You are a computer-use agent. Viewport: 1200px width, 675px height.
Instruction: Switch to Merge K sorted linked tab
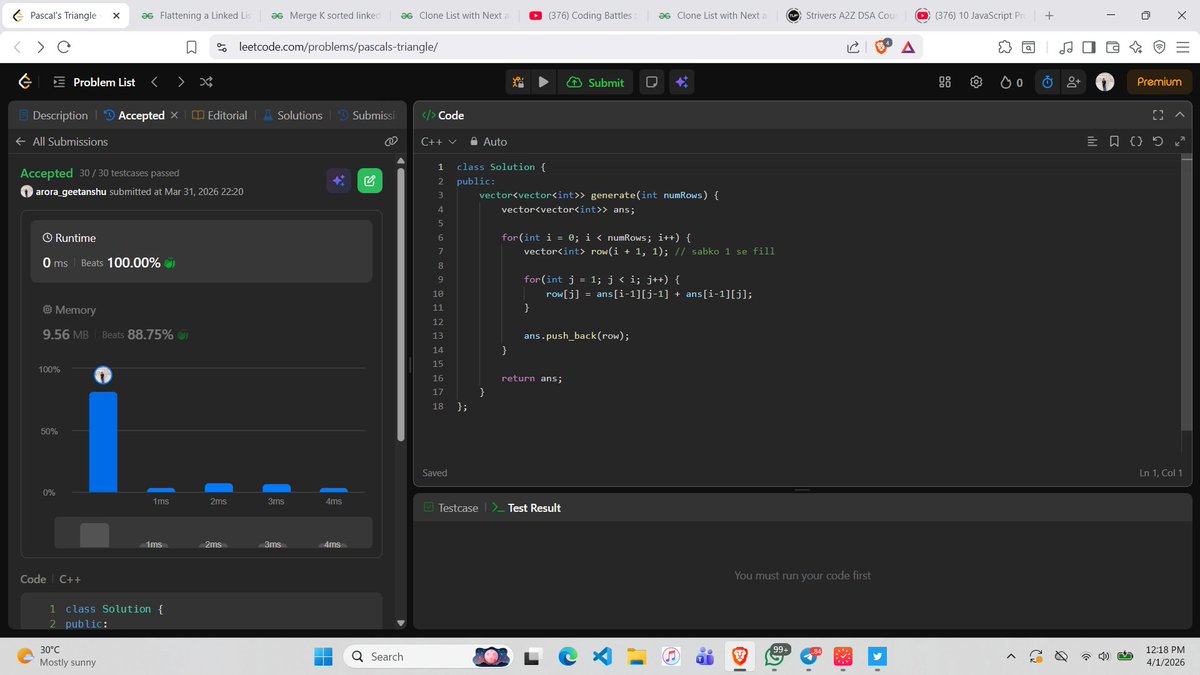pyautogui.click(x=326, y=16)
